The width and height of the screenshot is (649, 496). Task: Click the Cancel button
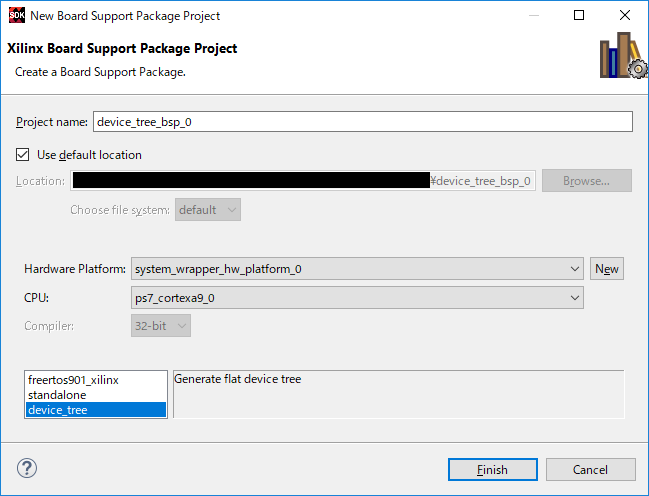point(591,470)
